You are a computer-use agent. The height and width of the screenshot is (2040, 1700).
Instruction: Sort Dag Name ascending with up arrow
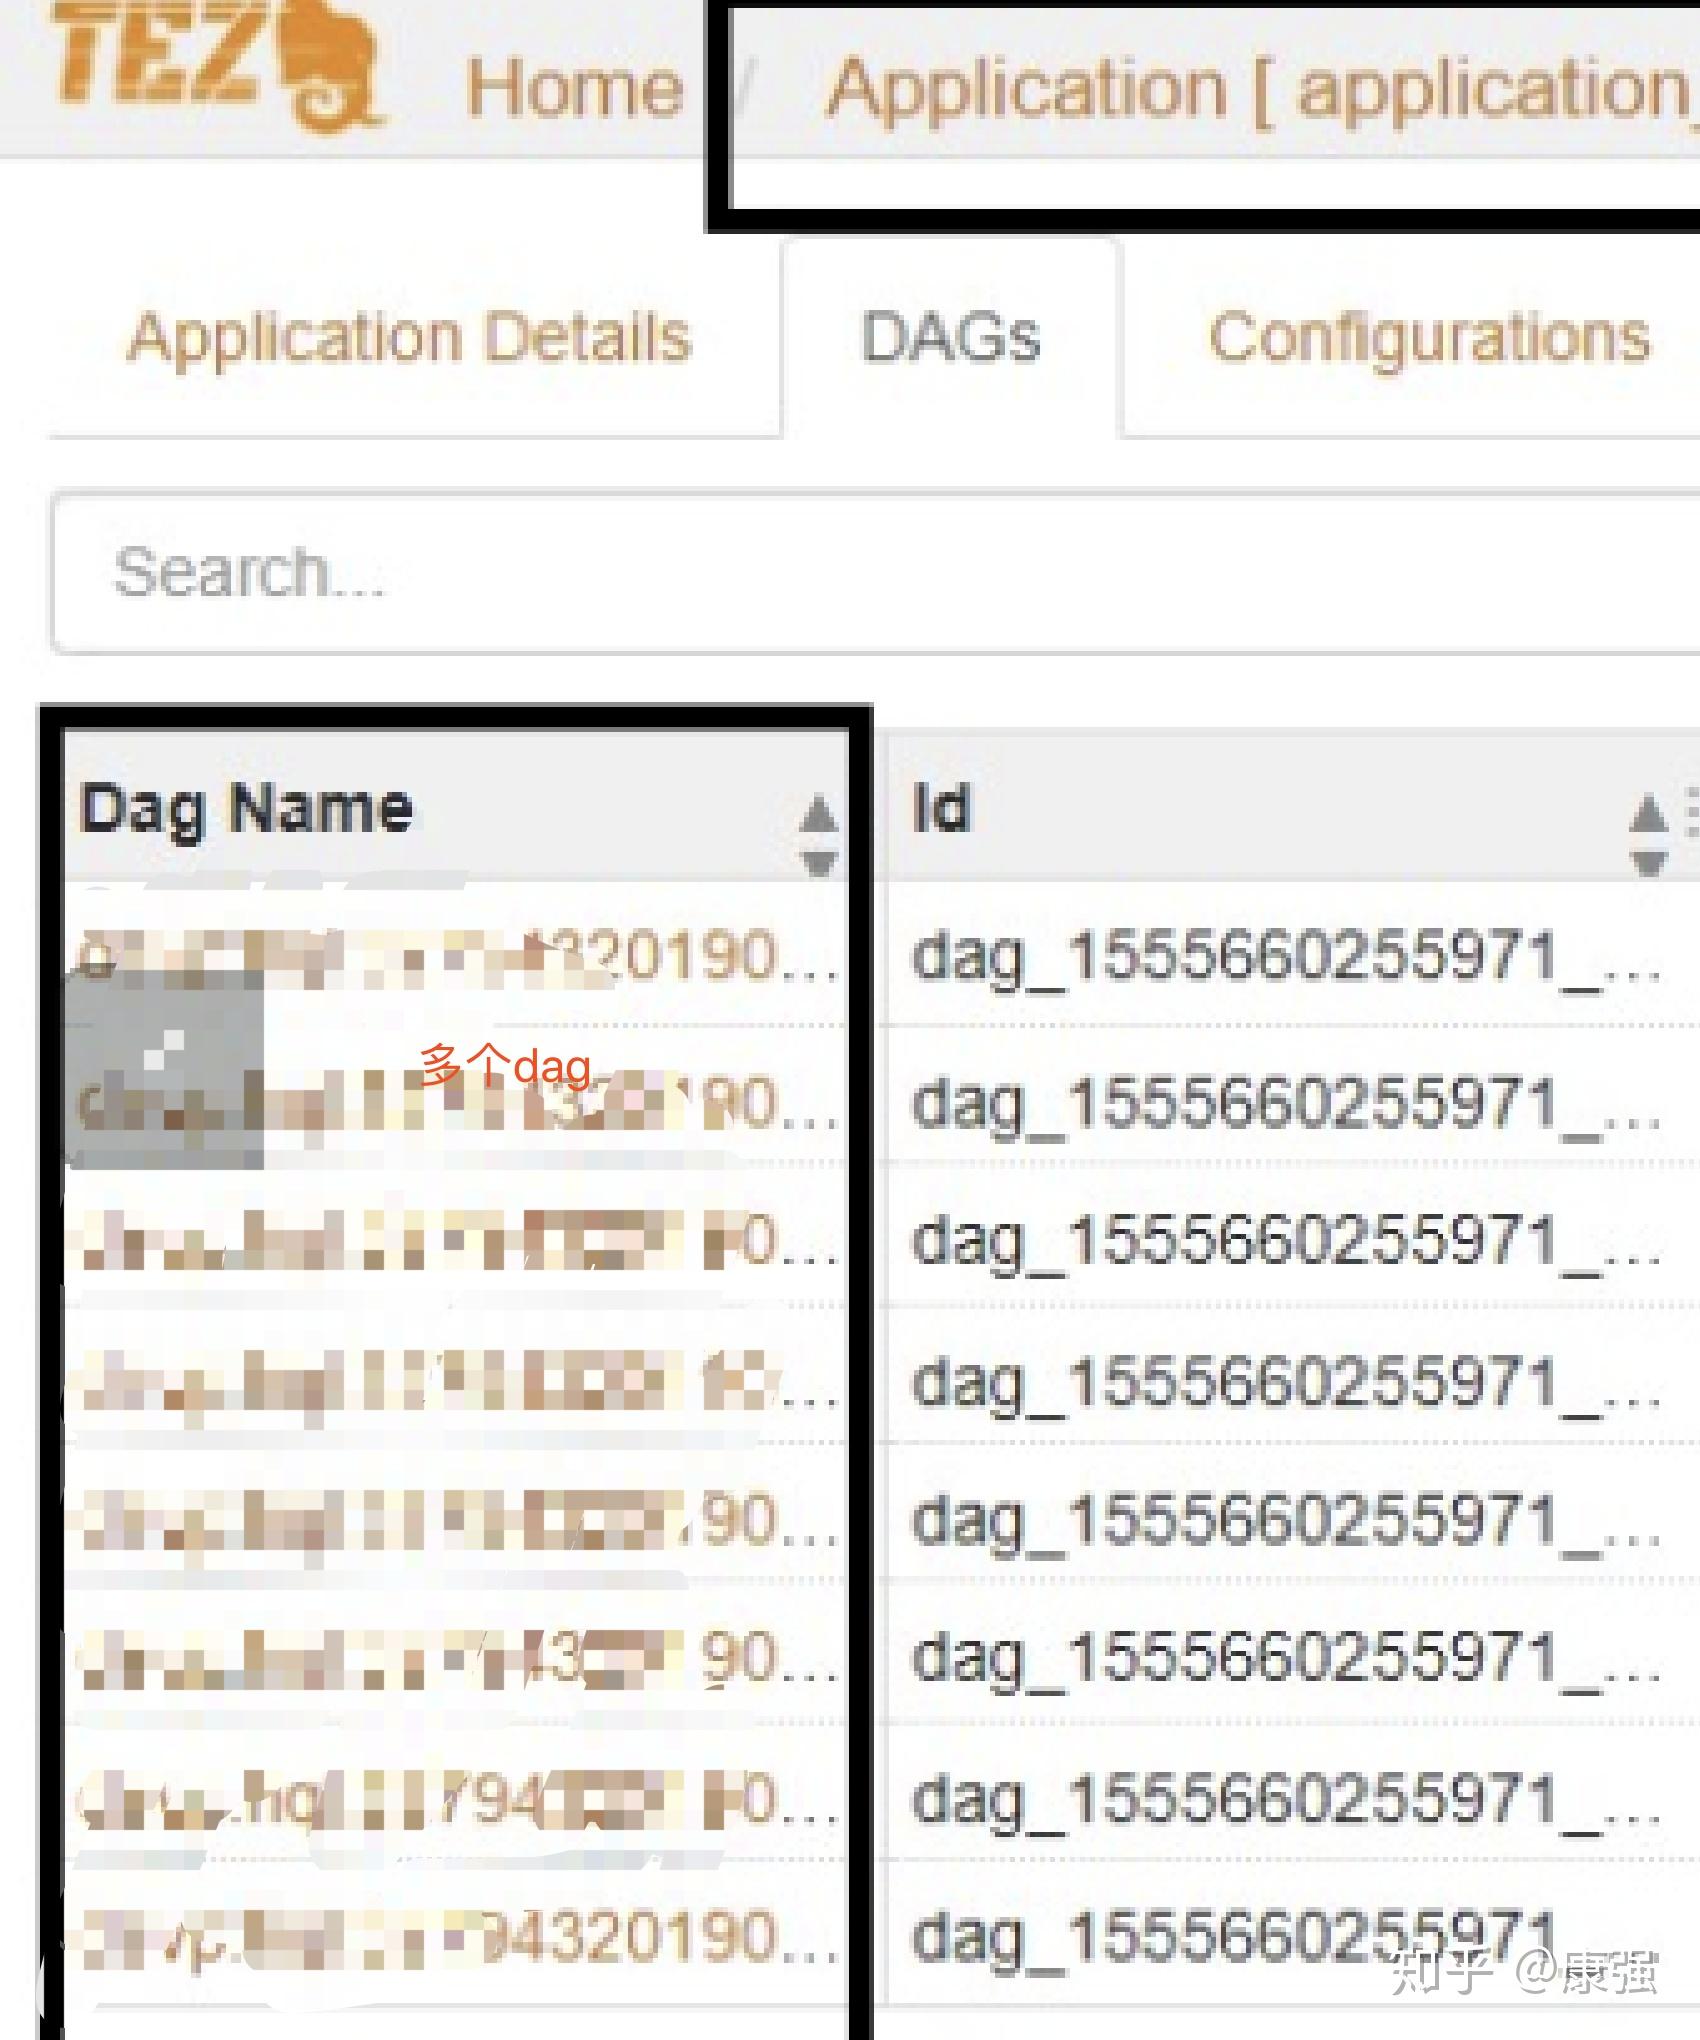[x=819, y=813]
